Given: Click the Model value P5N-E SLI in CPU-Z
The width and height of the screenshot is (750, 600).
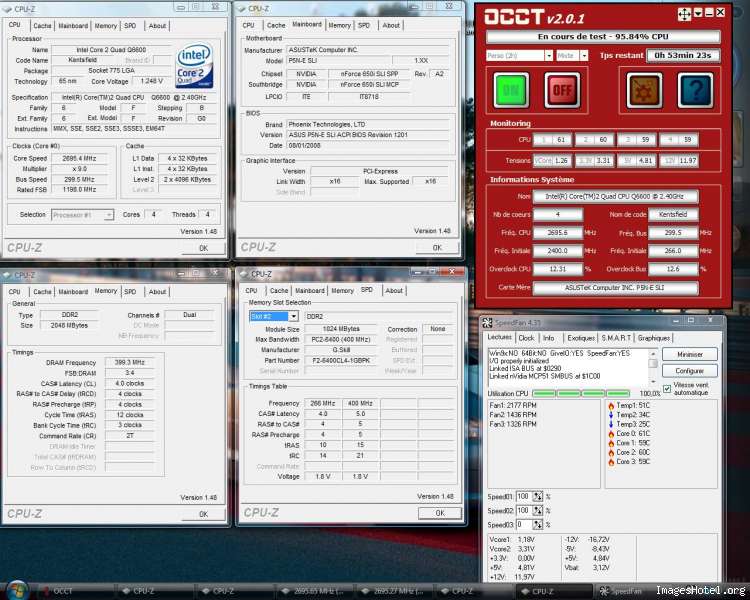Looking at the screenshot, I should [x=338, y=61].
